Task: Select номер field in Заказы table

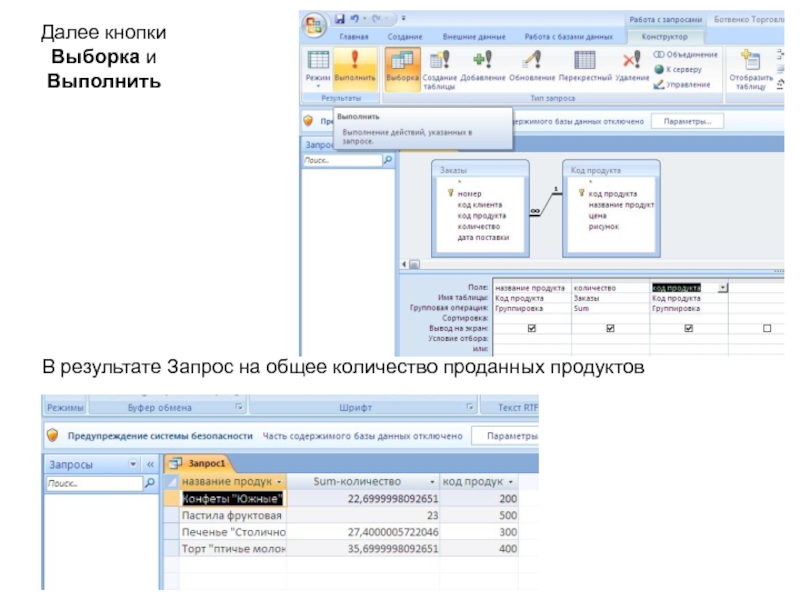Action: pyautogui.click(x=469, y=194)
